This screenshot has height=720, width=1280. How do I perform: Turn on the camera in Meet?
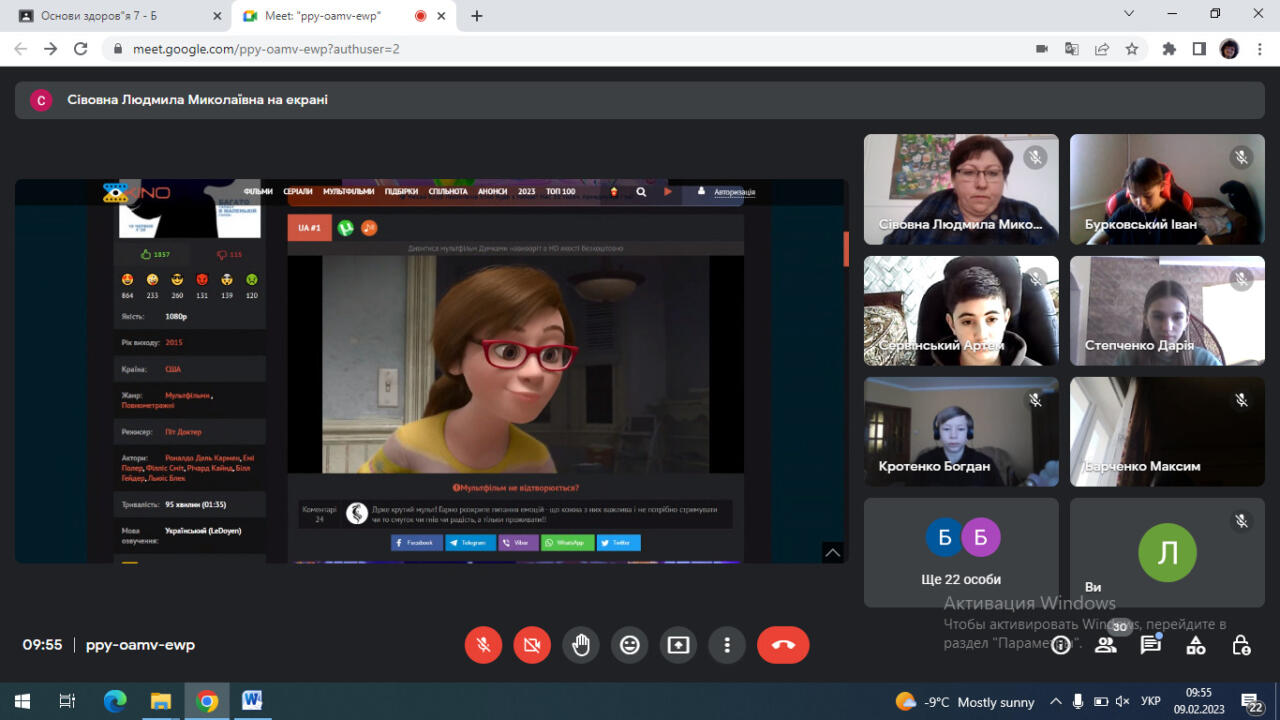532,645
